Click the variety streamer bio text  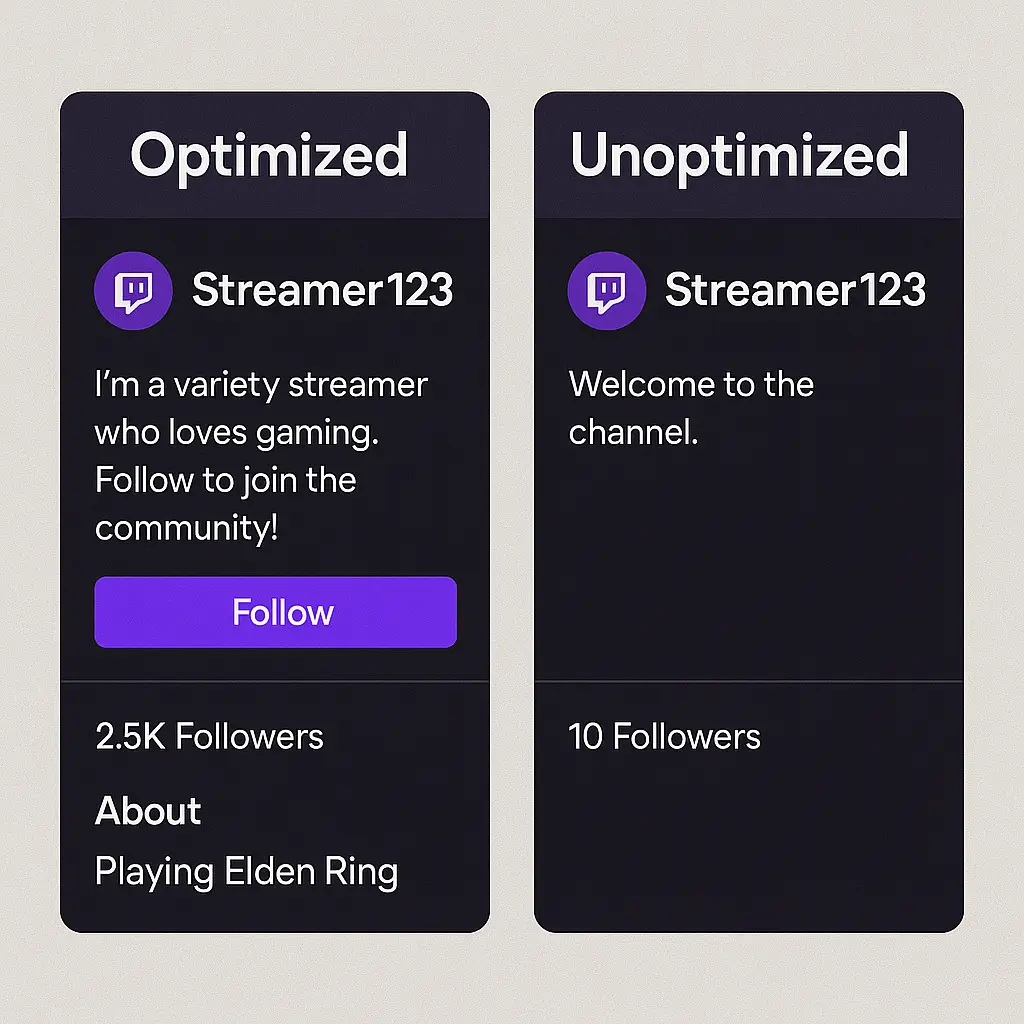click(261, 456)
